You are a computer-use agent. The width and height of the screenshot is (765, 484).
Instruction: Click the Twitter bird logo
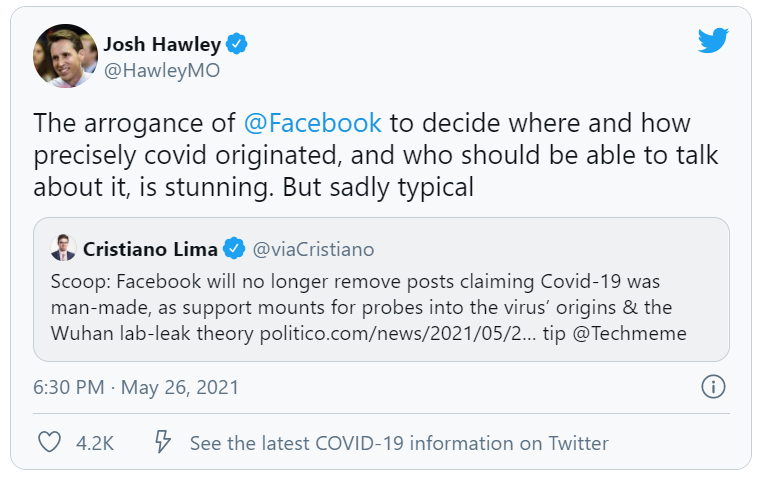[713, 40]
